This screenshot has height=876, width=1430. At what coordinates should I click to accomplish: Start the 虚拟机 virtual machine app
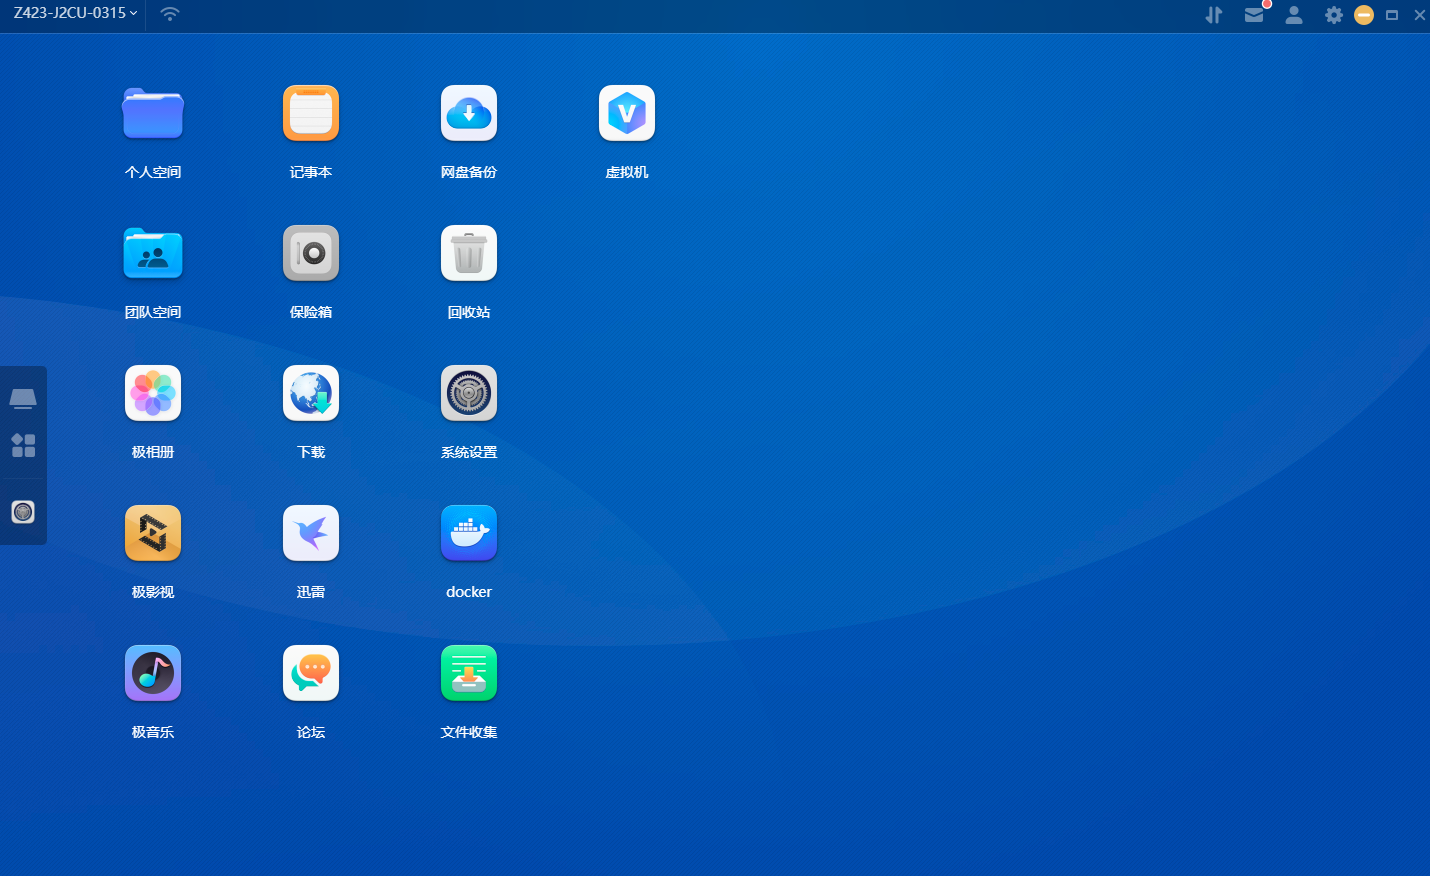(x=627, y=113)
